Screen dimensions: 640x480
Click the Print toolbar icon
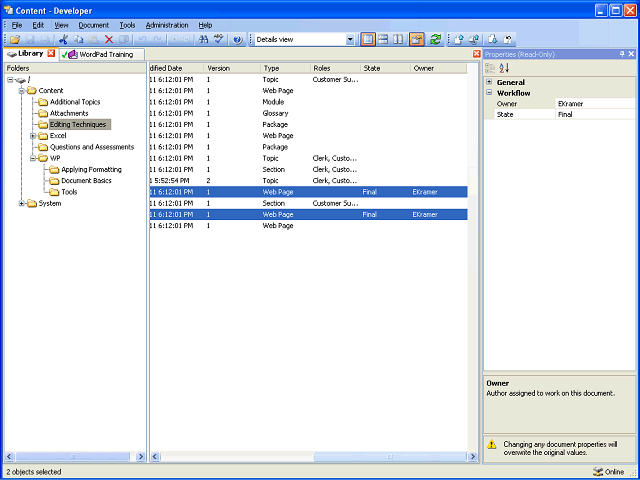pyautogui.click(x=45, y=40)
